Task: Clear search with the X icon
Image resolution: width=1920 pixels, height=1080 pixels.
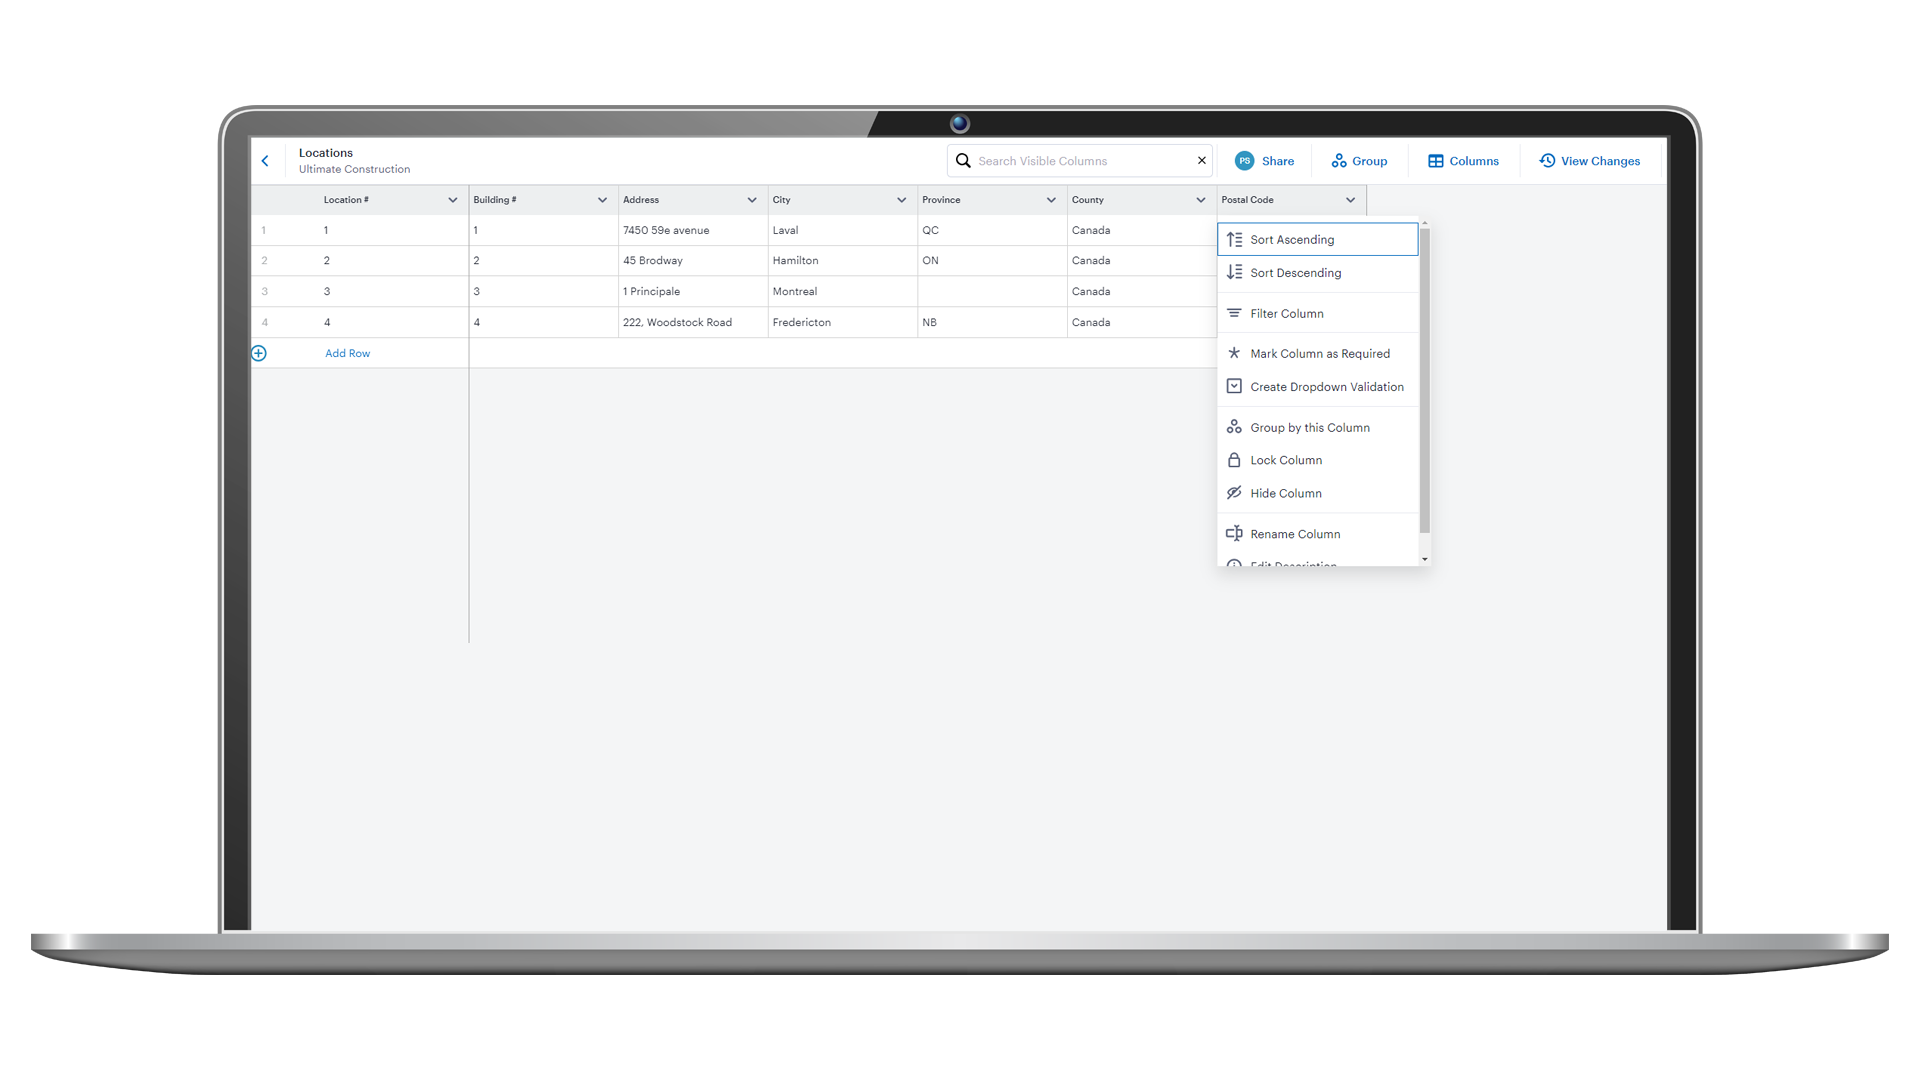Action: 1202,161
